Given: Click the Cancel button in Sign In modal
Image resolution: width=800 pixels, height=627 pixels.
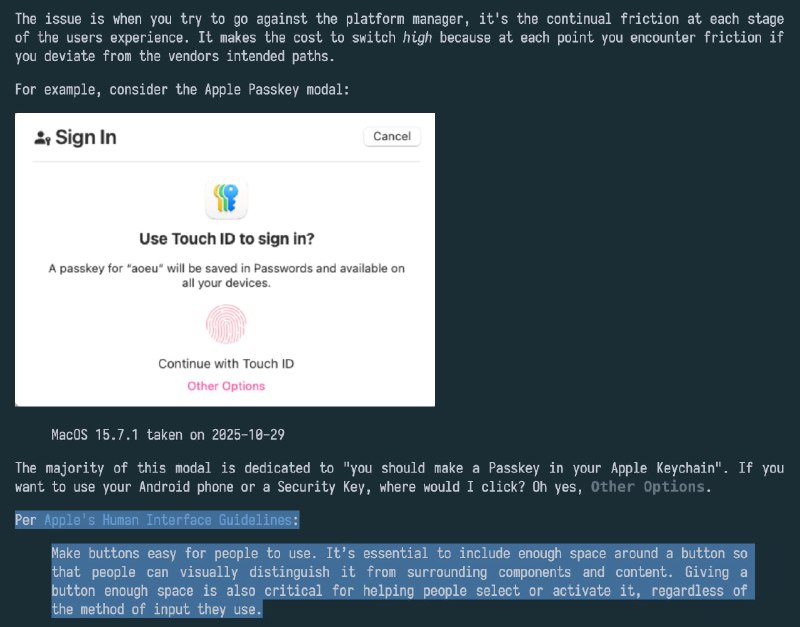Looking at the screenshot, I should 392,136.
